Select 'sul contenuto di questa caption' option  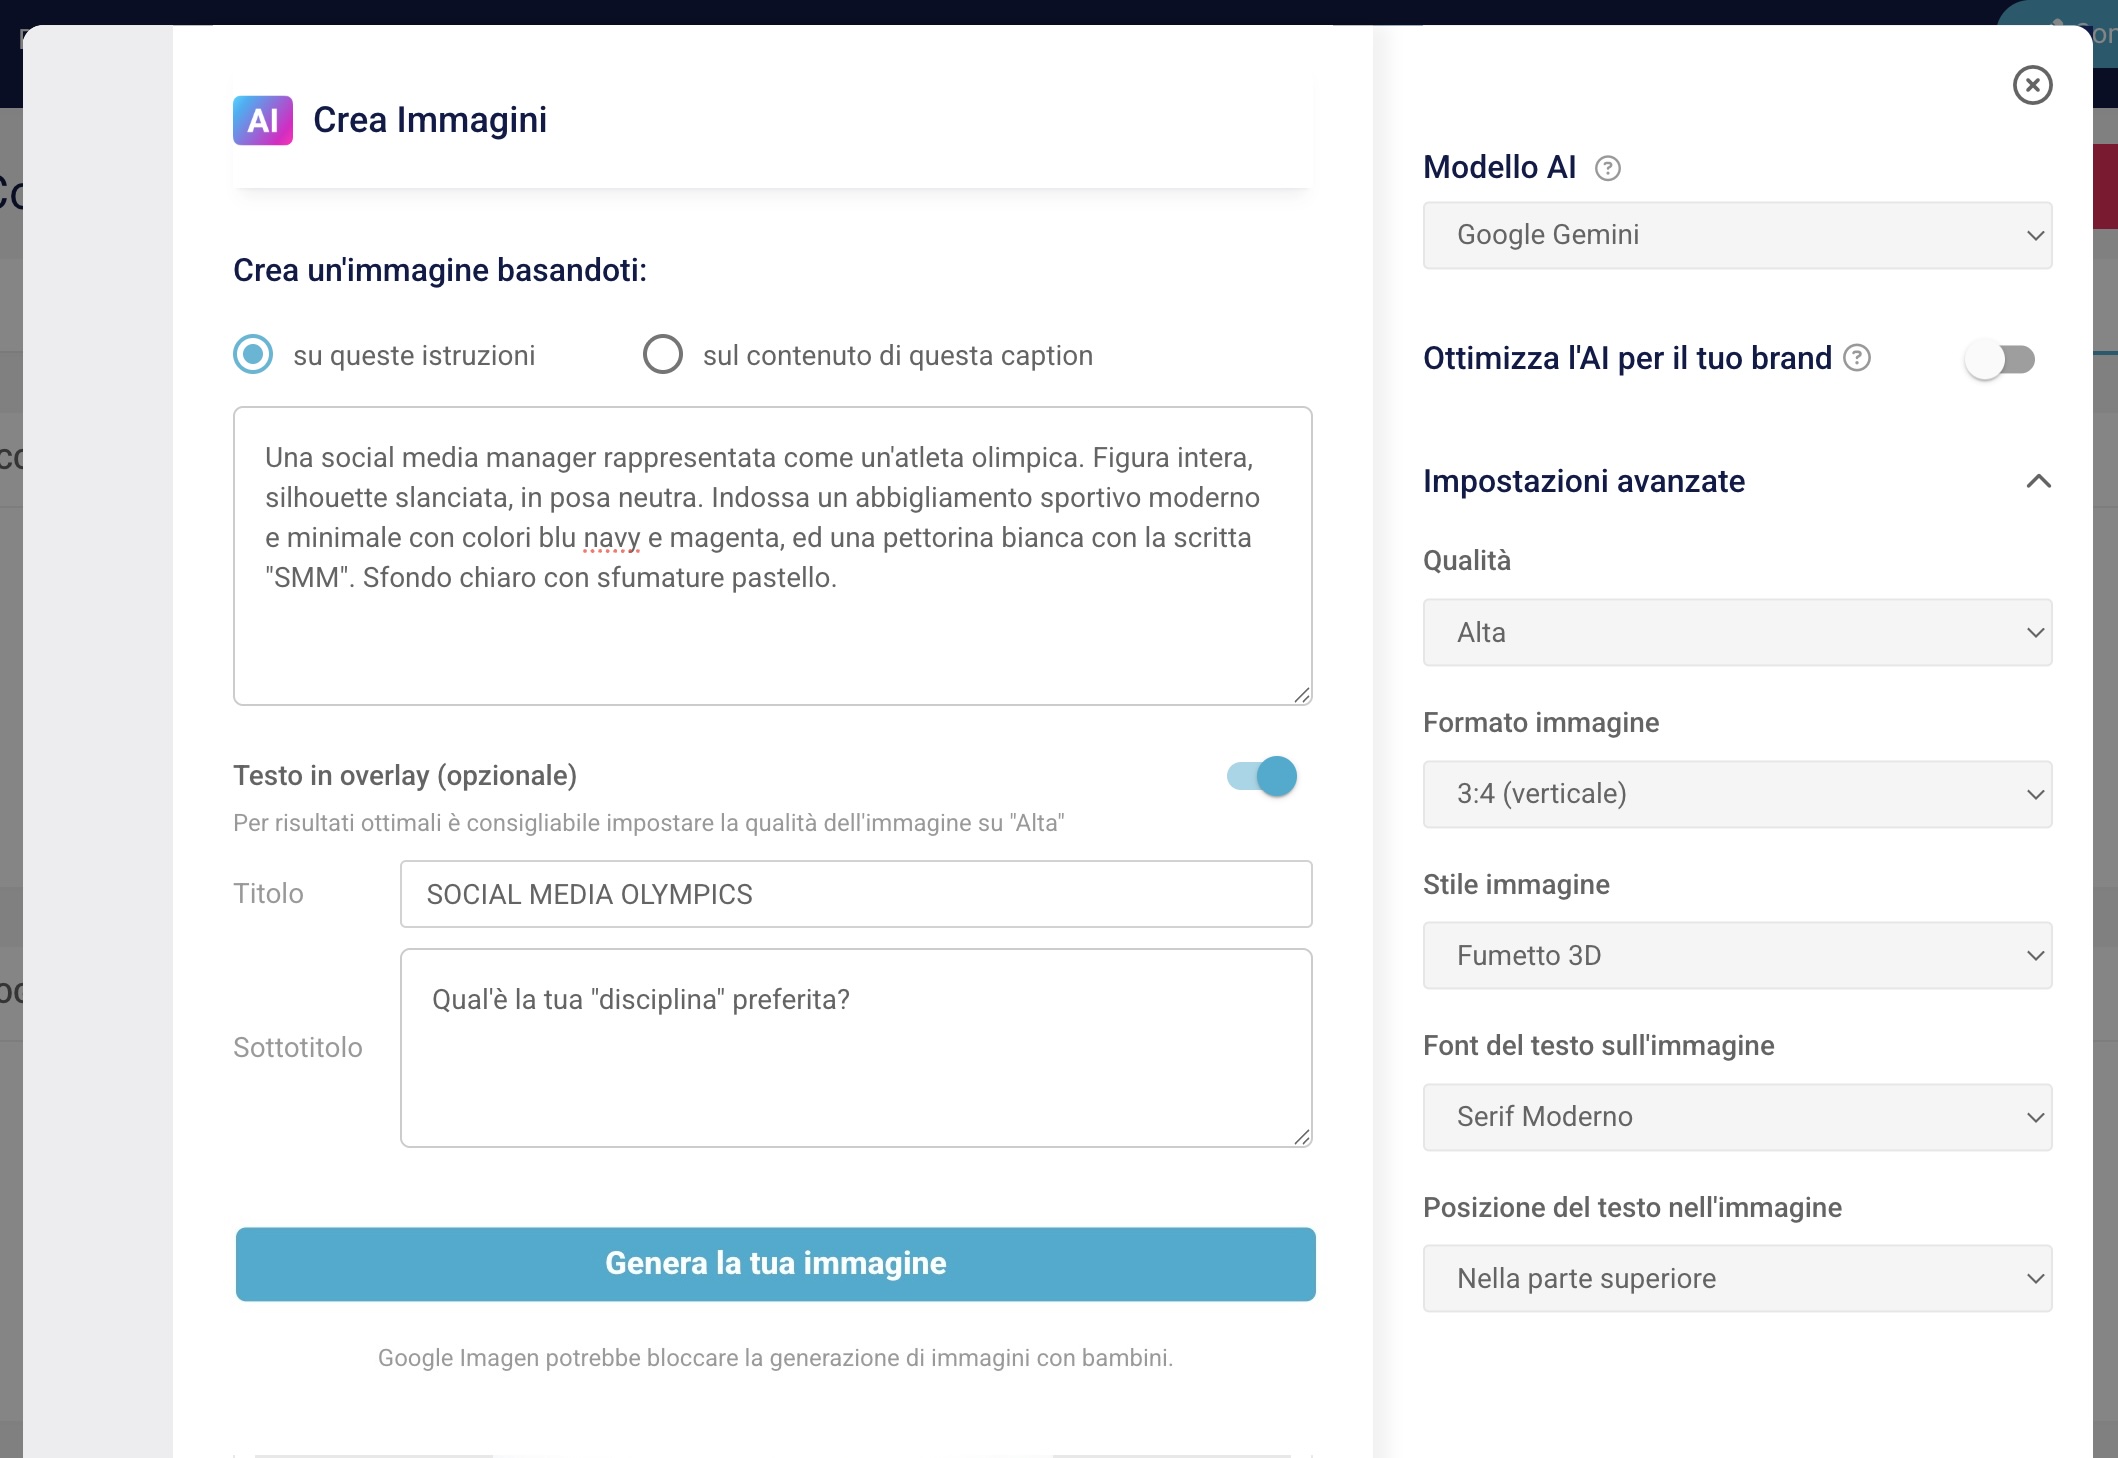[x=663, y=355]
